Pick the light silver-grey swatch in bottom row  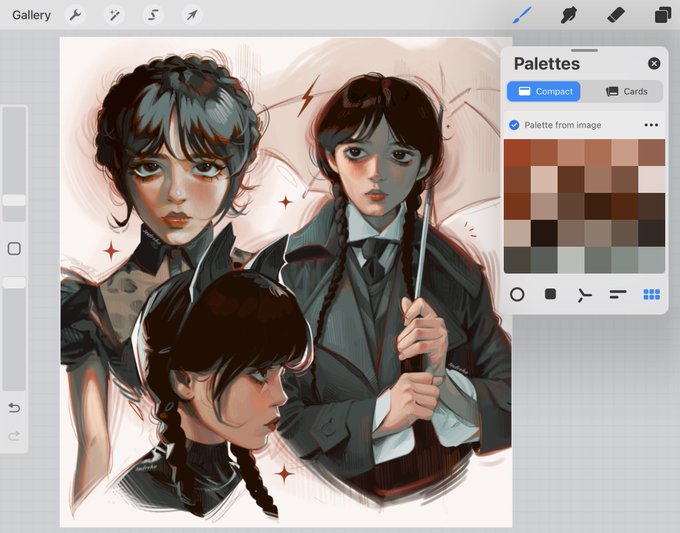point(571,260)
